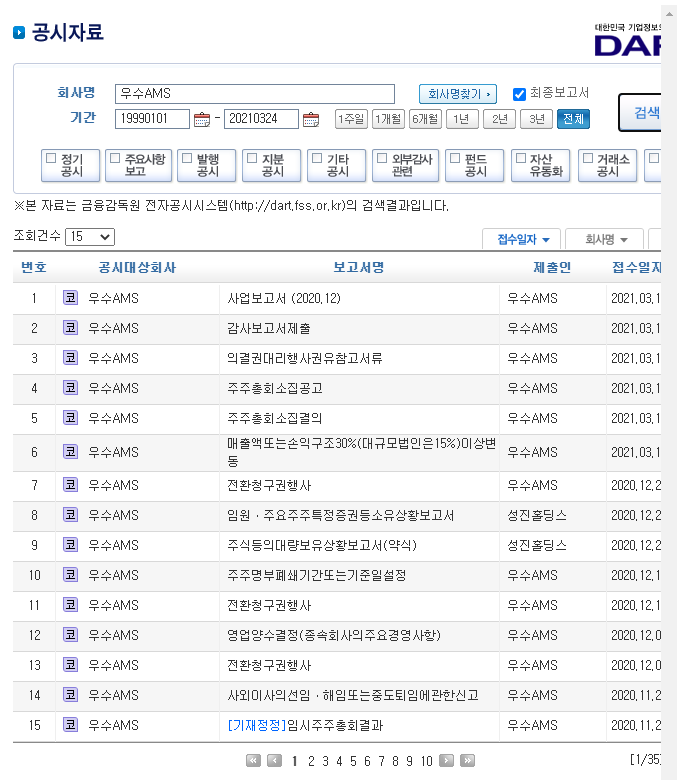Open report 주주총회소집공고
Viewport: 677px width, 780px height.
click(x=275, y=388)
